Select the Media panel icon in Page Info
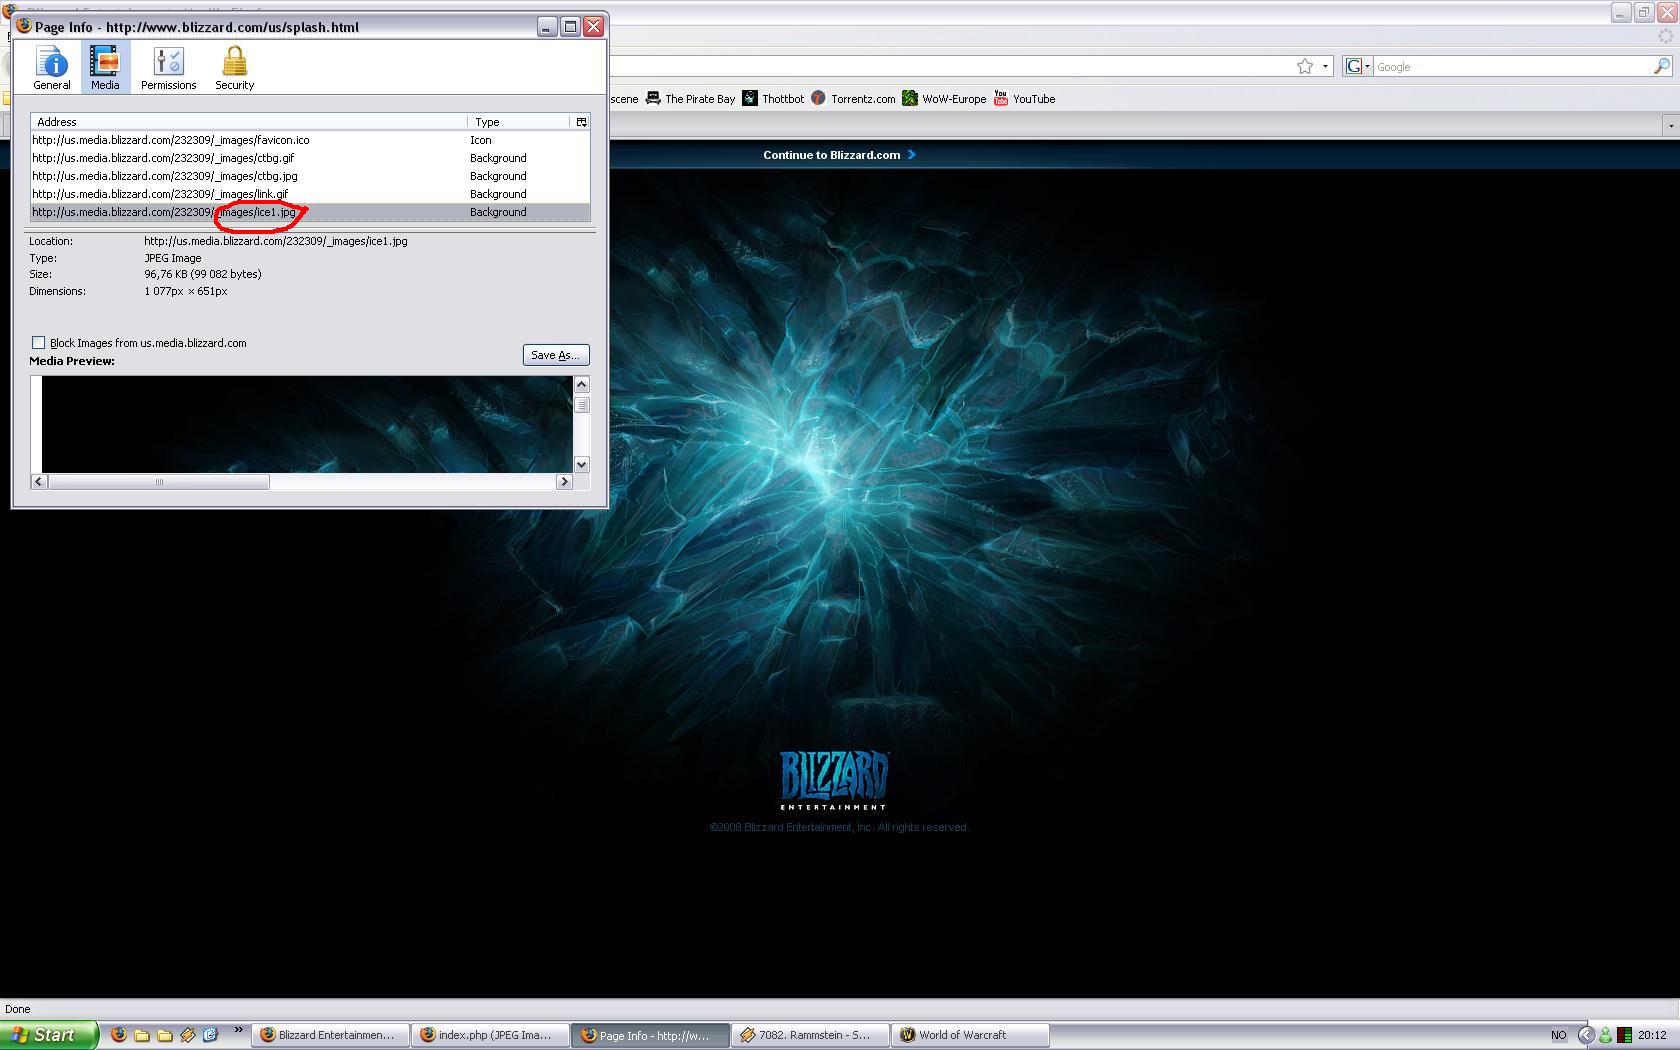 pyautogui.click(x=105, y=67)
